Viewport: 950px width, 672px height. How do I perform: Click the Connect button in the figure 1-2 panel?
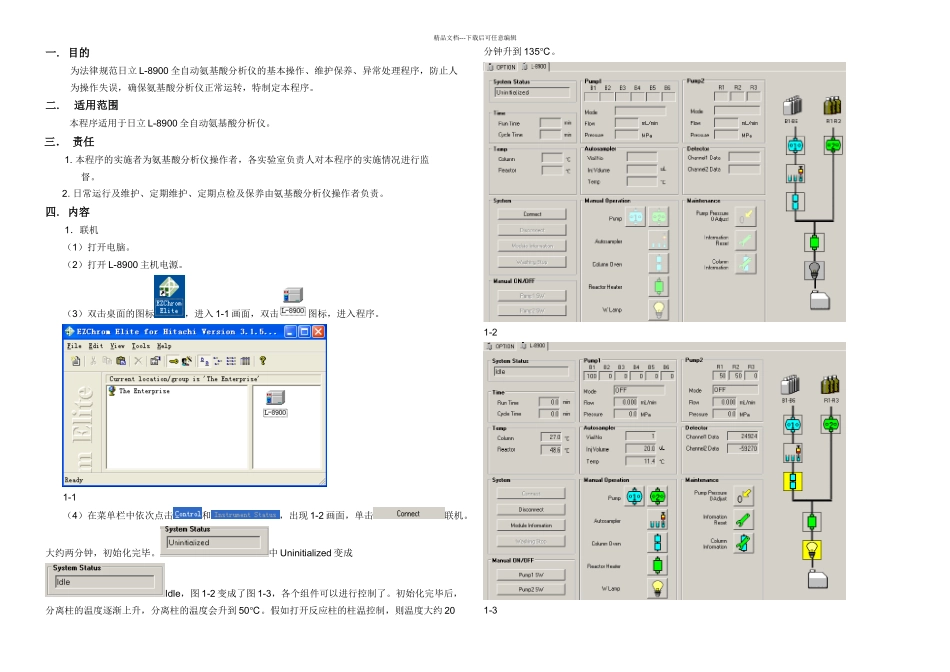(532, 214)
